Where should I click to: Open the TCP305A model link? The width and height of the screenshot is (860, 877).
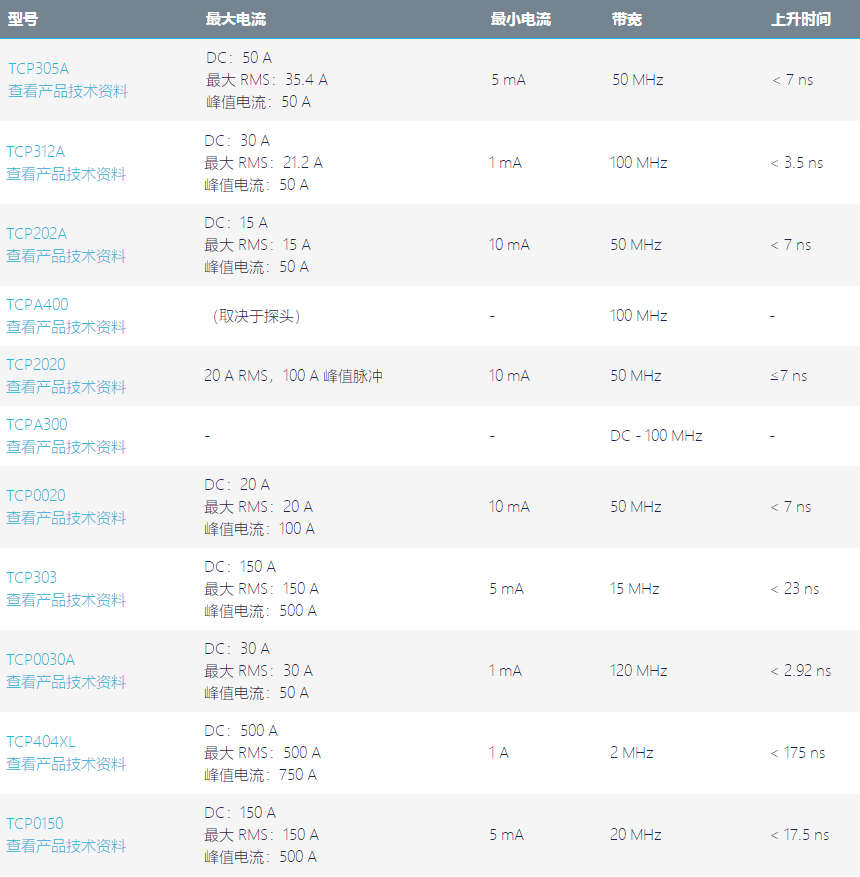point(39,69)
